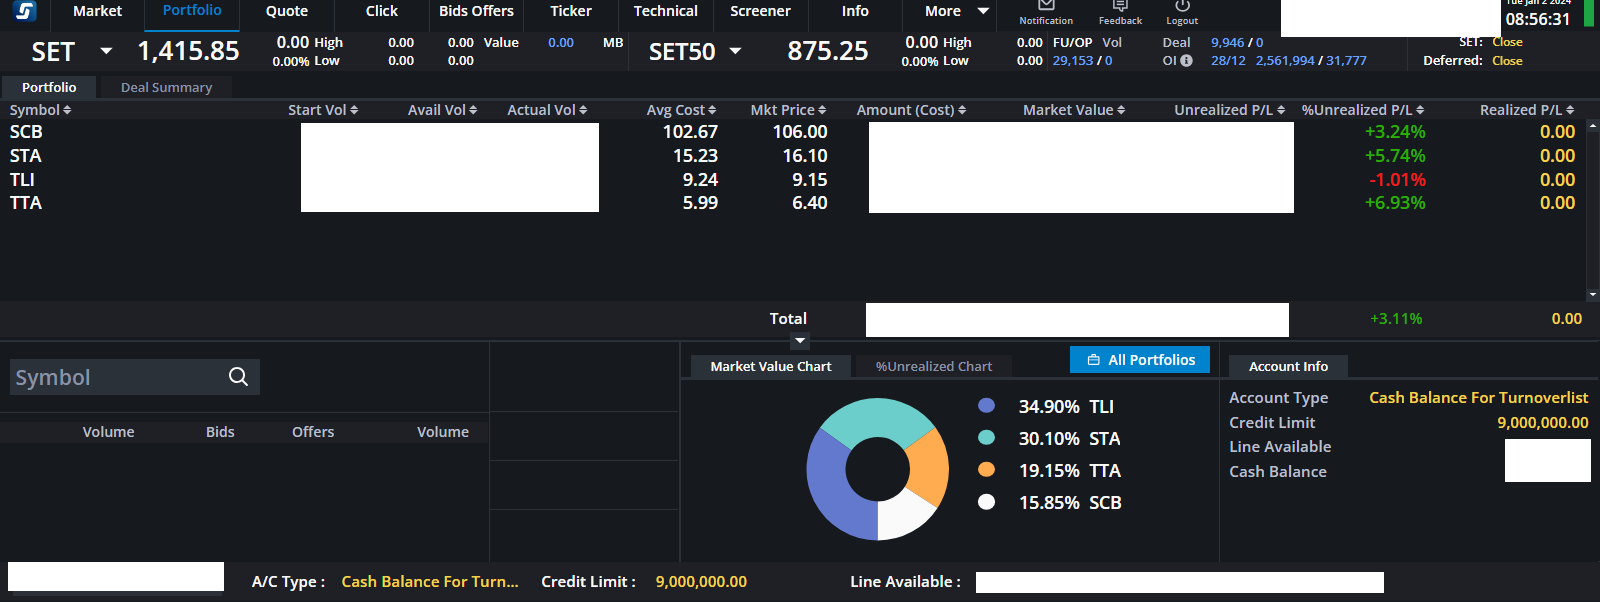The image size is (1600, 602).
Task: Select the Portfolio menu item
Action: 192,10
